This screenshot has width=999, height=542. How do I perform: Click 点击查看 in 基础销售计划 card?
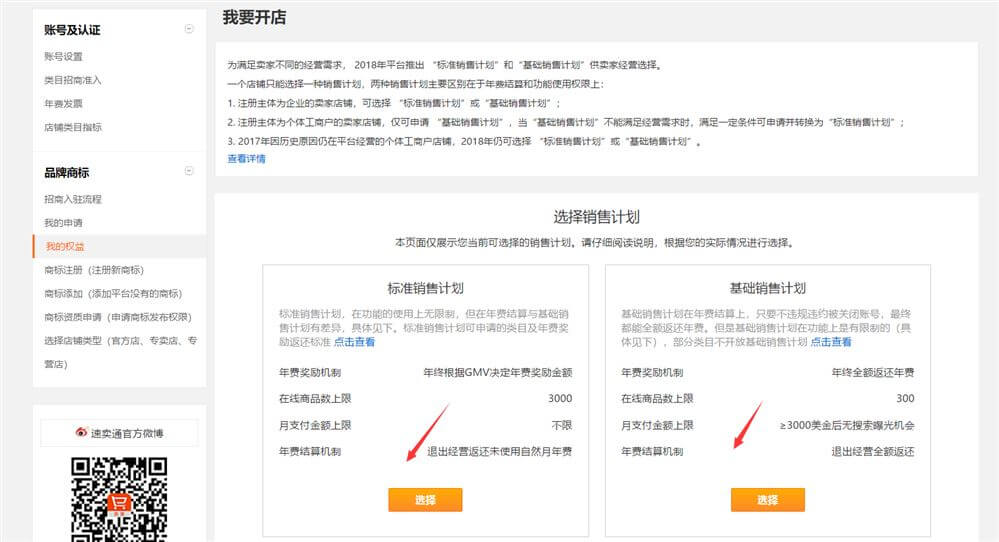pyautogui.click(x=831, y=342)
